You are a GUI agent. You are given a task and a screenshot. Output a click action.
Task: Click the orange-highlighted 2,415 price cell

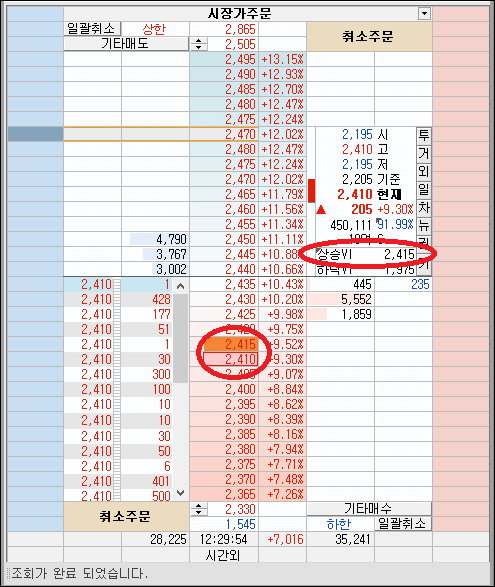click(230, 344)
